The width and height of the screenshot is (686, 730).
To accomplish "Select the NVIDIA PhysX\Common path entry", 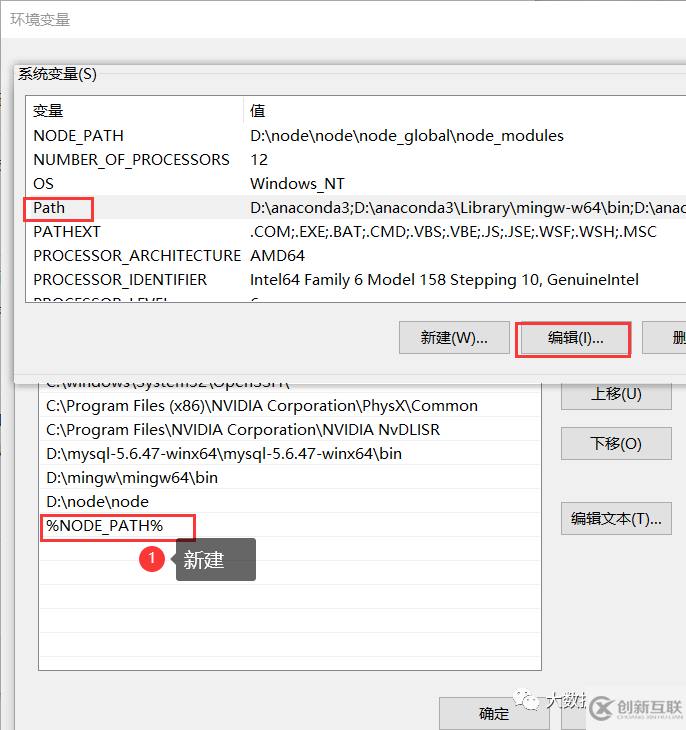I will (290, 406).
